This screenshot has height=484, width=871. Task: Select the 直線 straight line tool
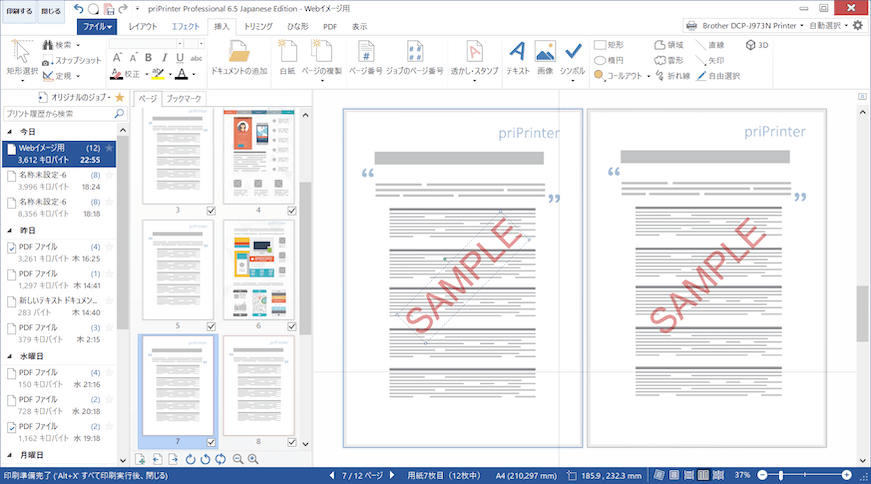(710, 45)
